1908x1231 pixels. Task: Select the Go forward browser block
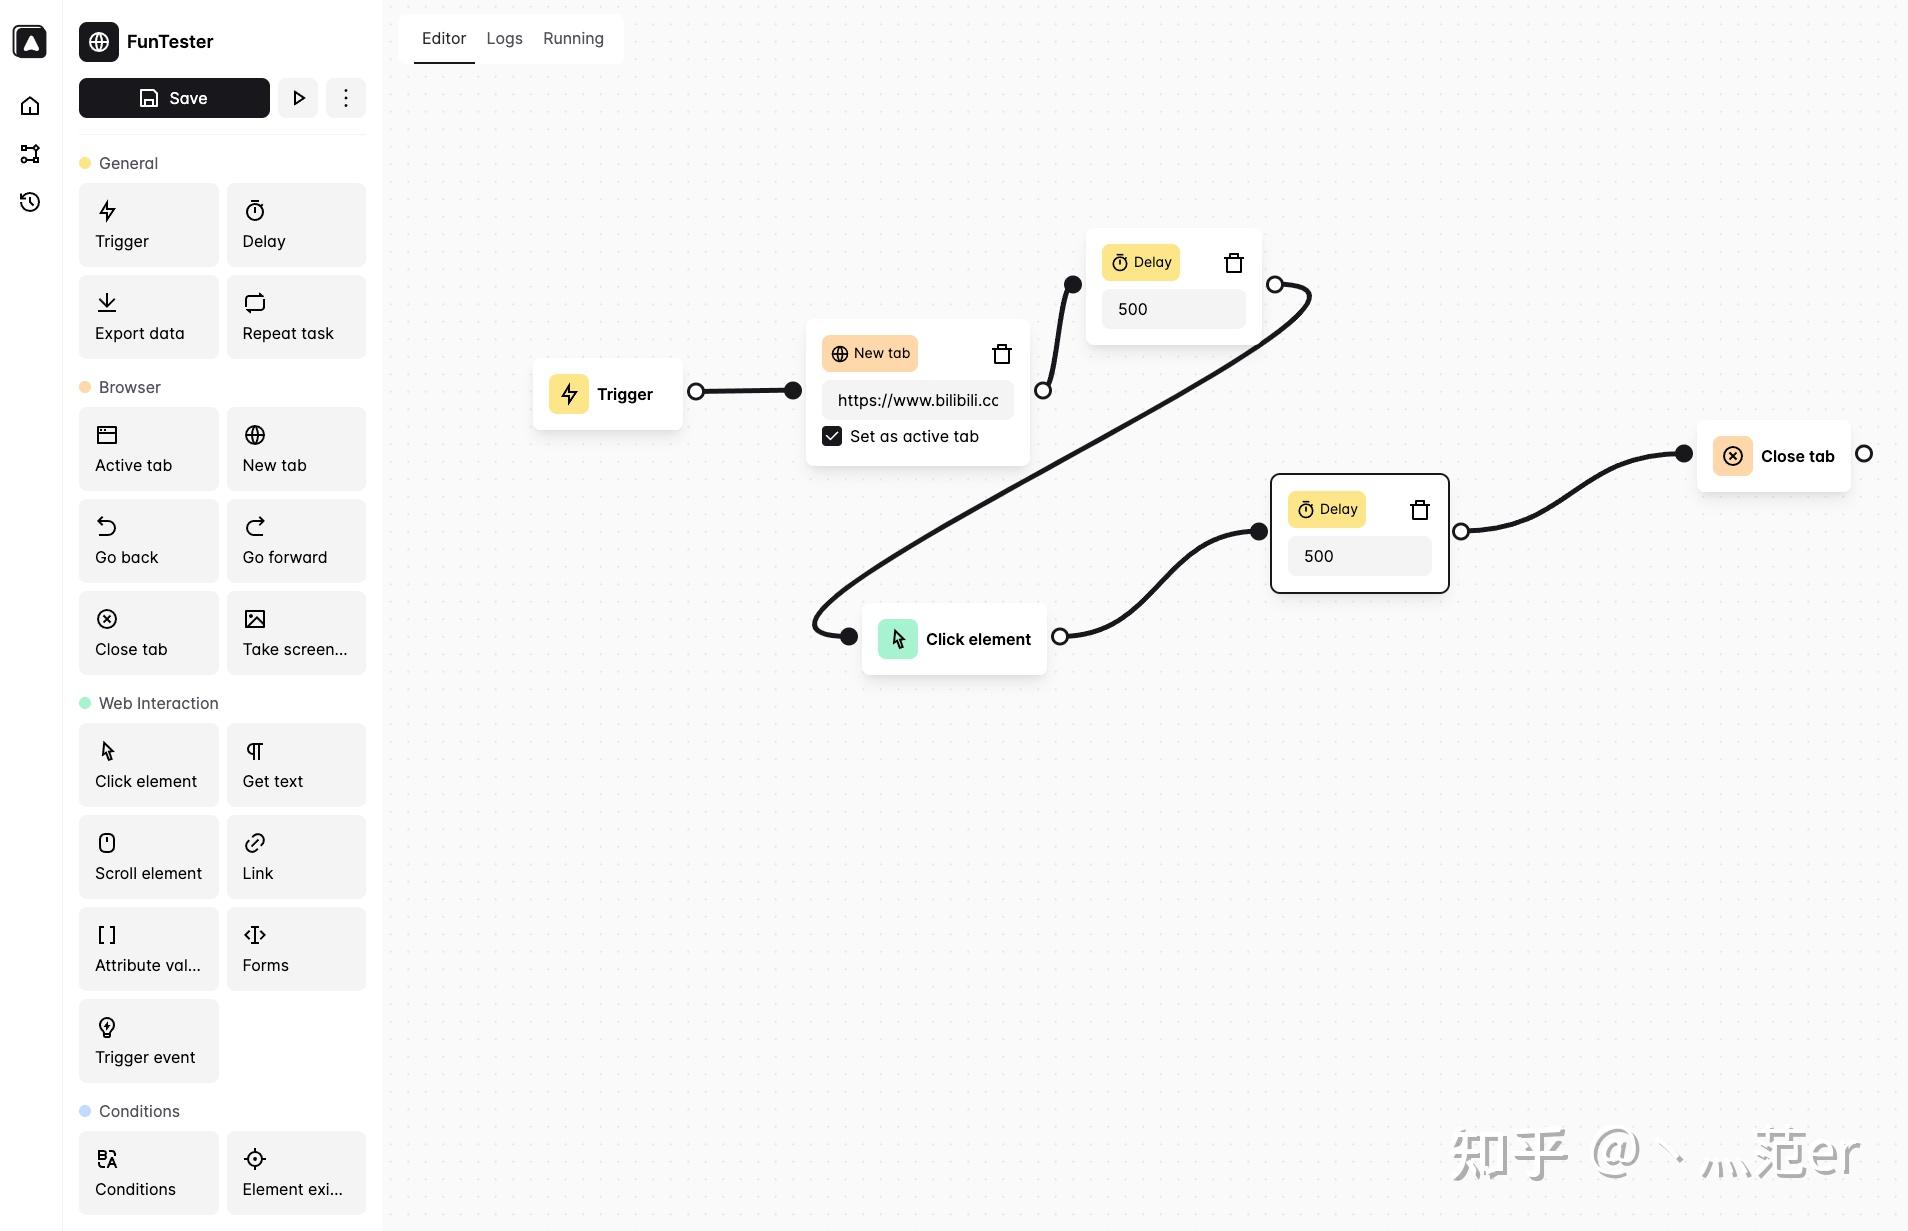296,541
